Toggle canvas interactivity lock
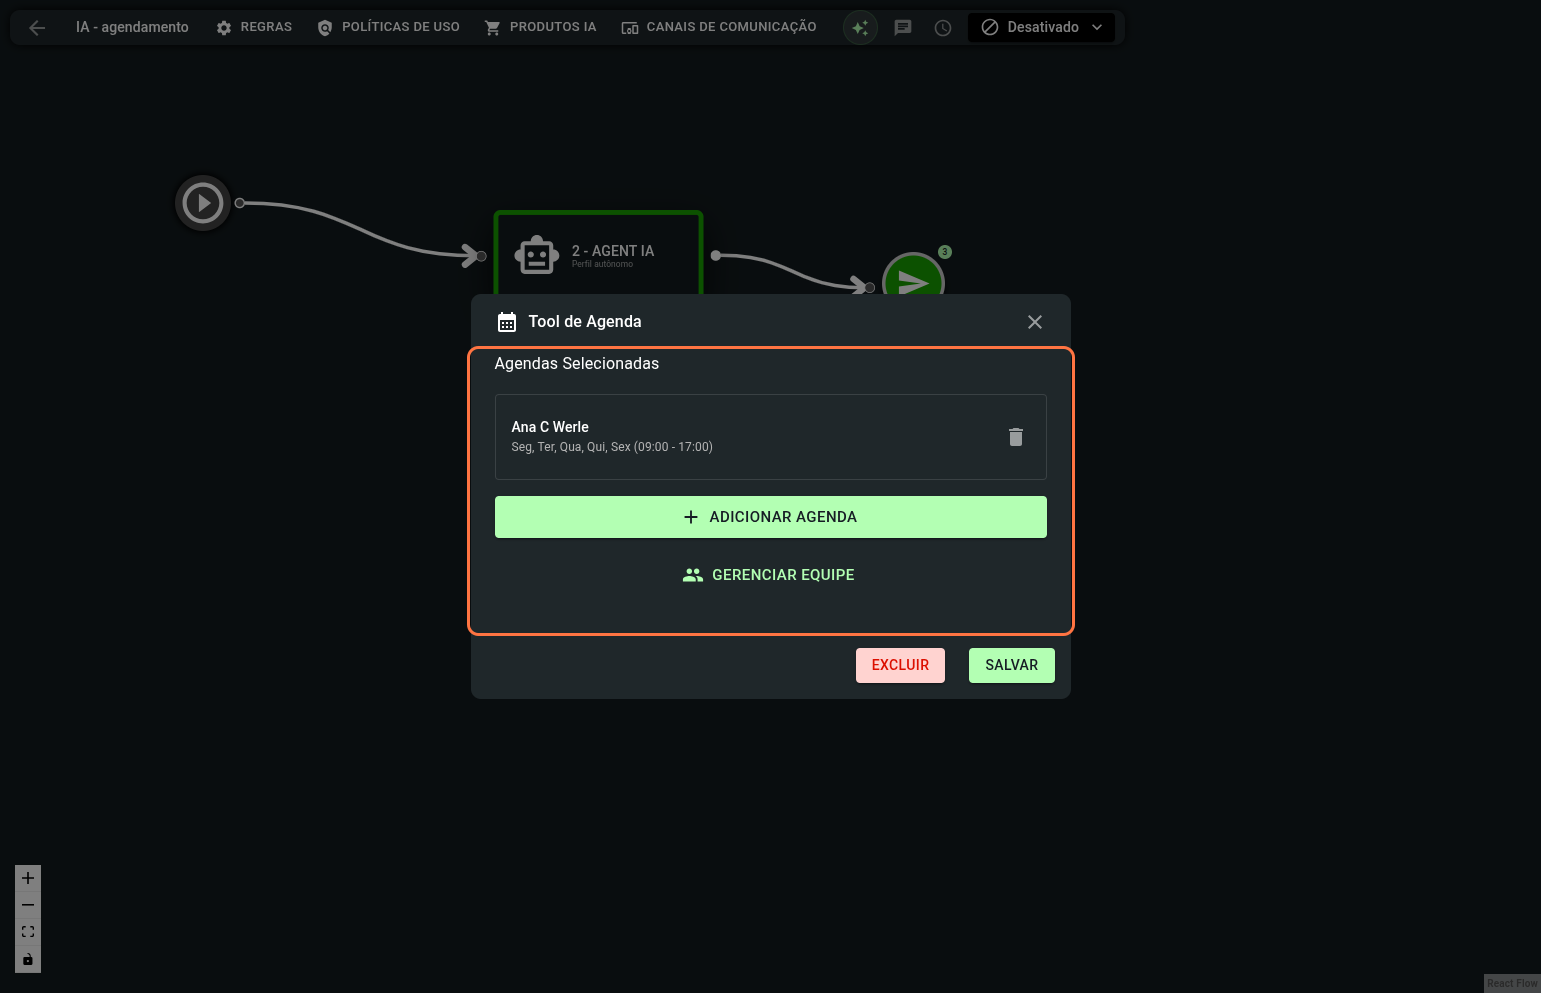Viewport: 1541px width, 993px height. tap(28, 960)
